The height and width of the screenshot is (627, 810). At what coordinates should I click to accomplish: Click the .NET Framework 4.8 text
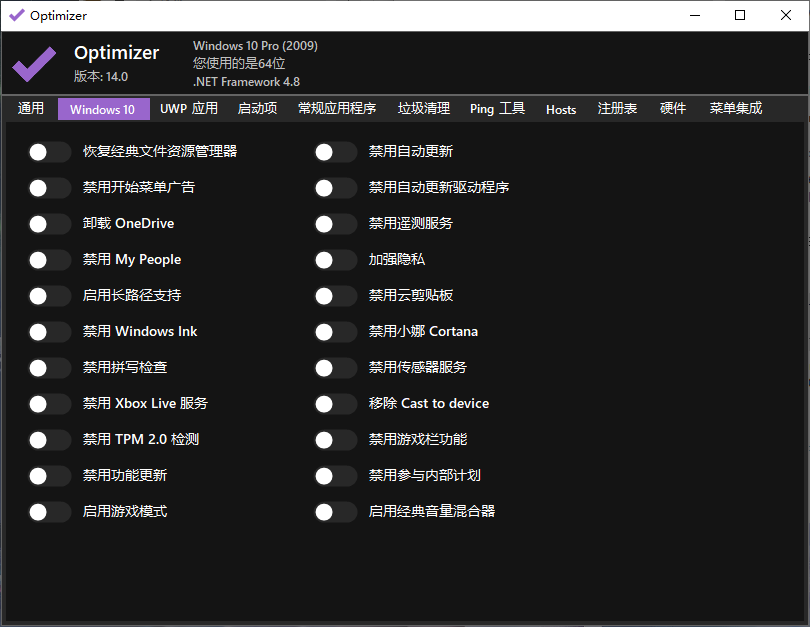click(x=246, y=82)
